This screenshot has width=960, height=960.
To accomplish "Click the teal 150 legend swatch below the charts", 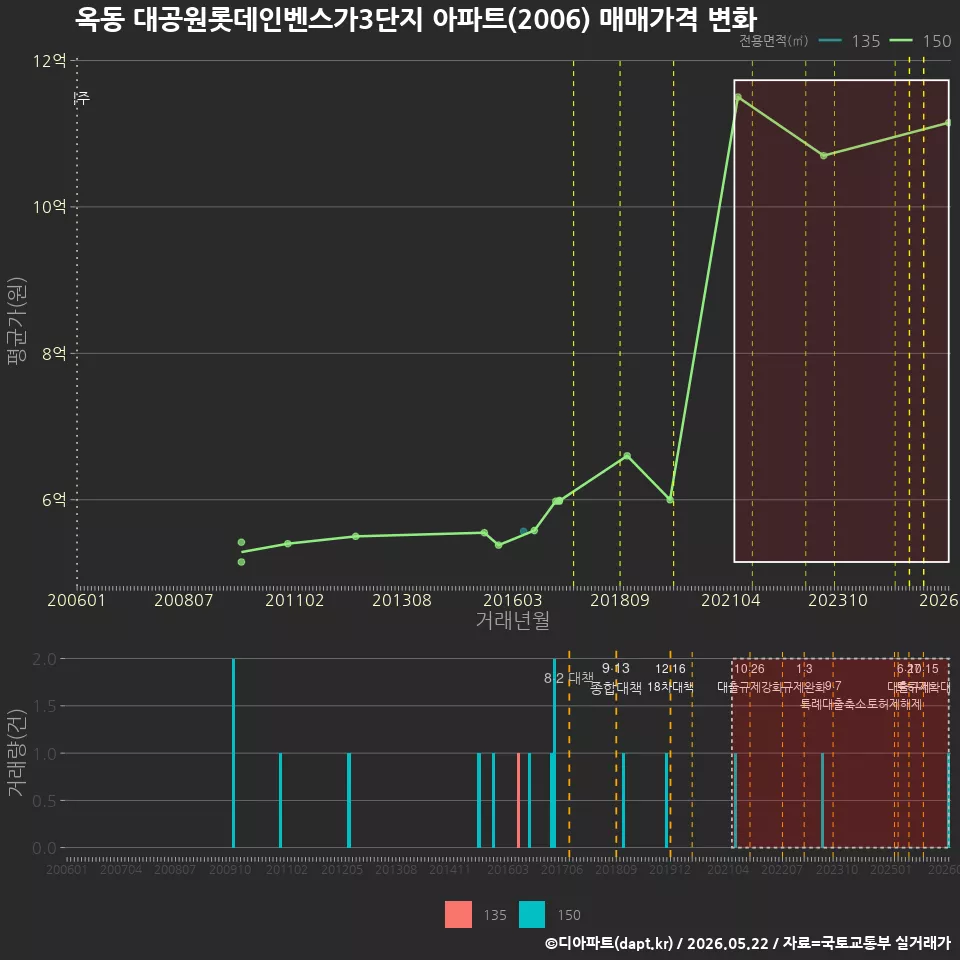I will [x=531, y=915].
